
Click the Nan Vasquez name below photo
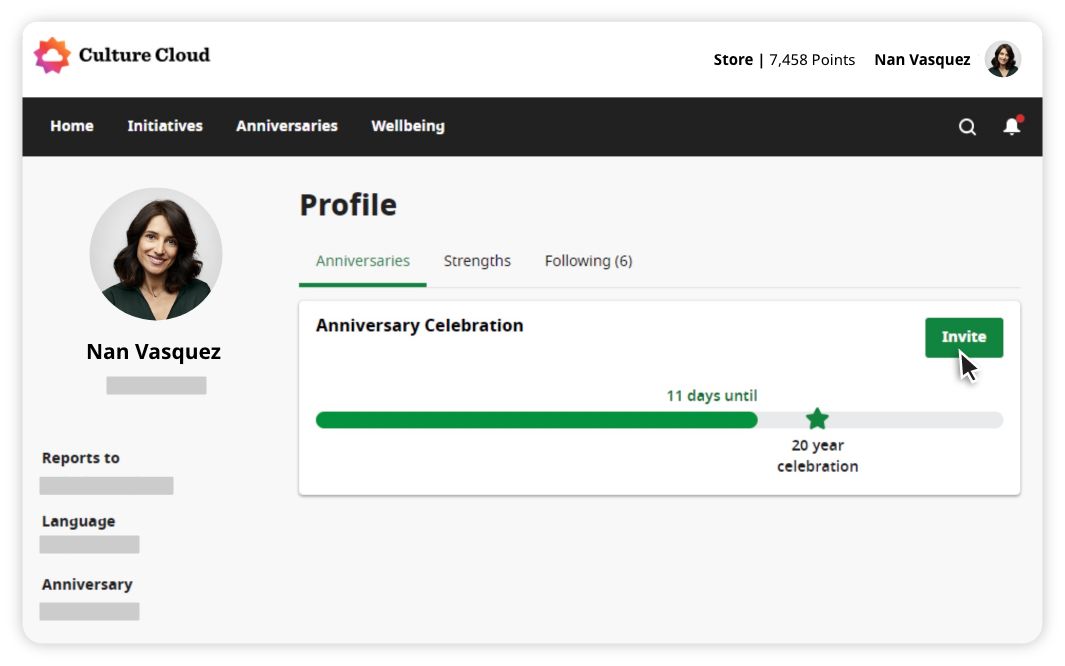[154, 352]
